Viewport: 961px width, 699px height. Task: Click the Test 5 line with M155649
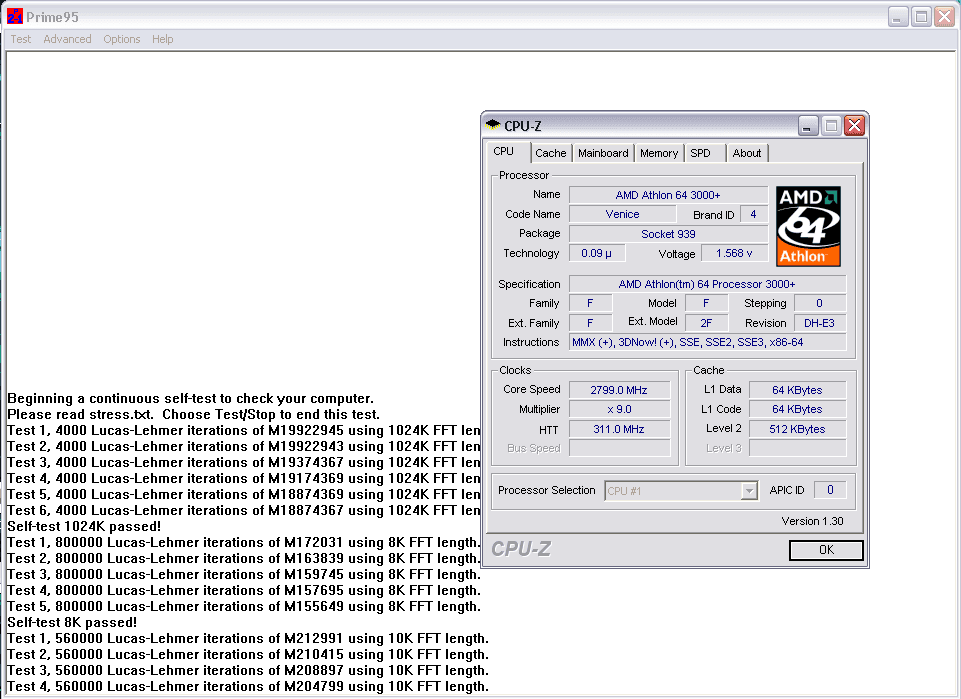[243, 606]
